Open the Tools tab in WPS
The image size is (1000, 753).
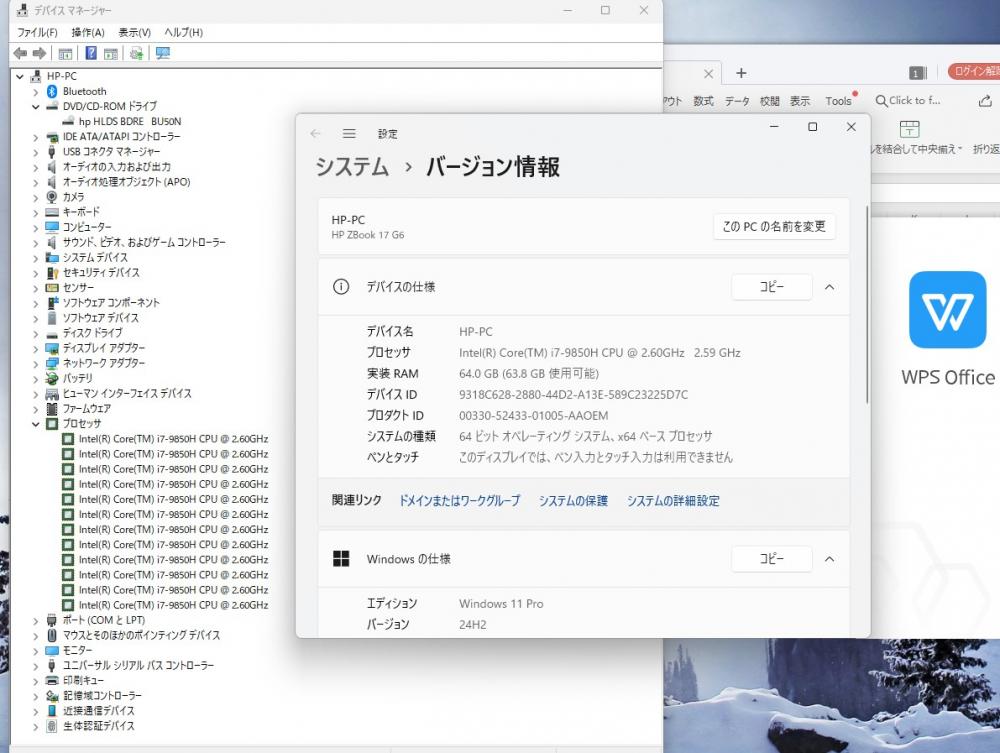pyautogui.click(x=838, y=101)
